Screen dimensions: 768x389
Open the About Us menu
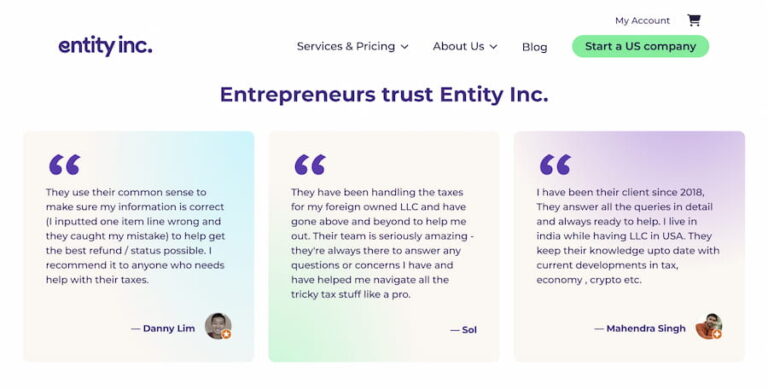tap(465, 47)
